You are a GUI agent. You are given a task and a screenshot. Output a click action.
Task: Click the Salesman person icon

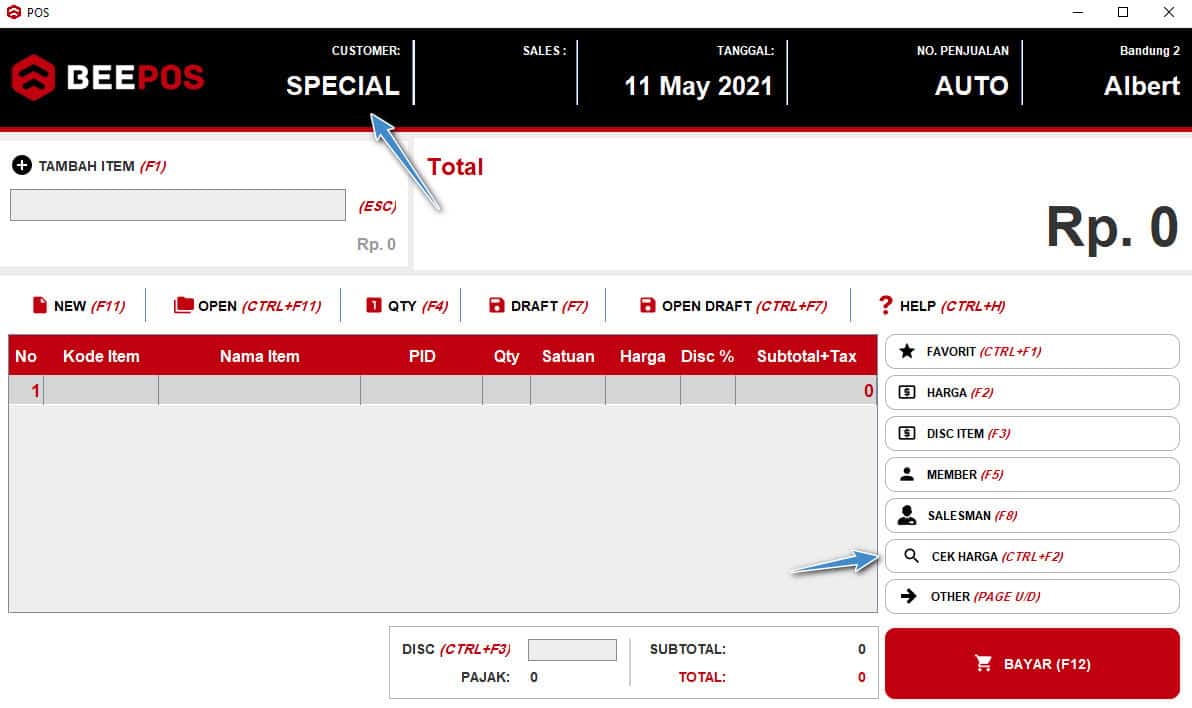click(x=907, y=515)
